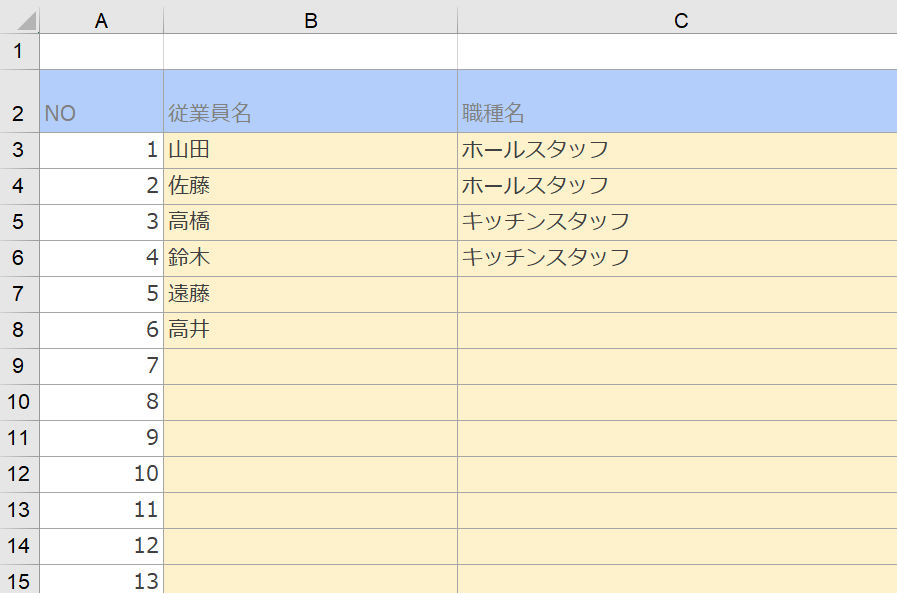
Task: Click NO cell with value 13
Action: (x=101, y=579)
